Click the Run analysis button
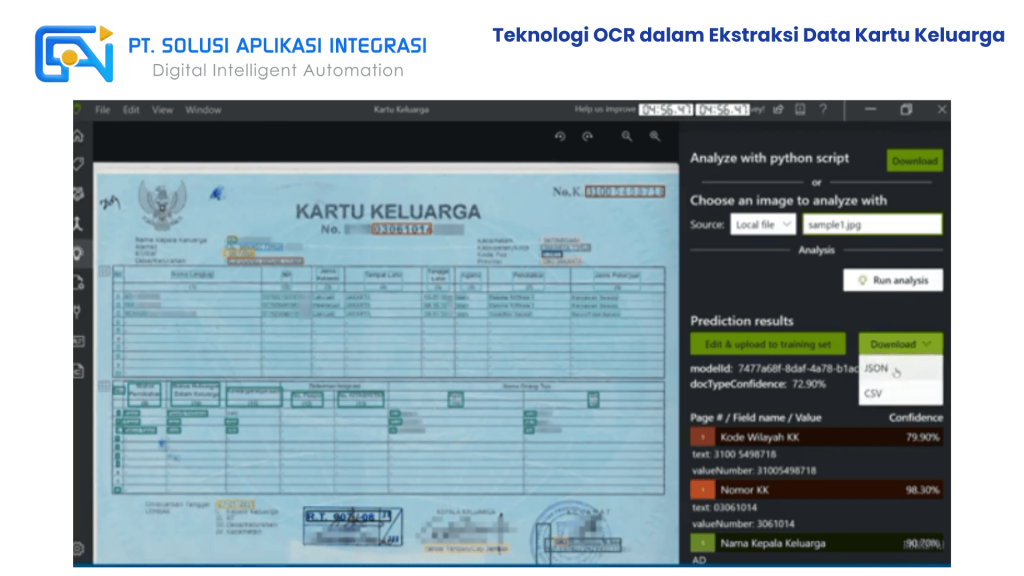 (893, 281)
